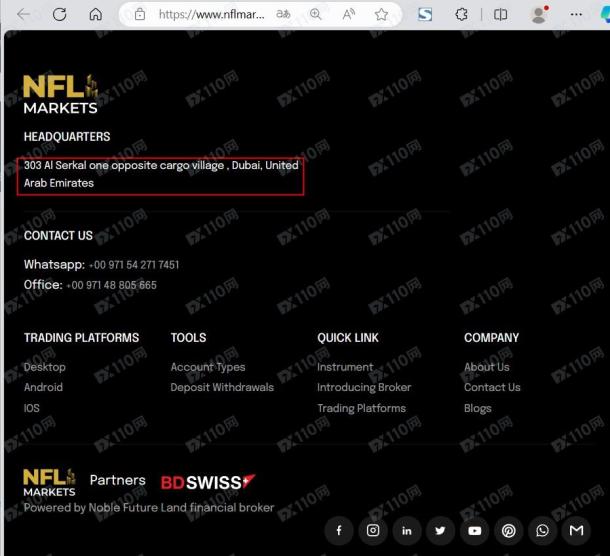Open the Desktop trading platform link

coord(45,367)
